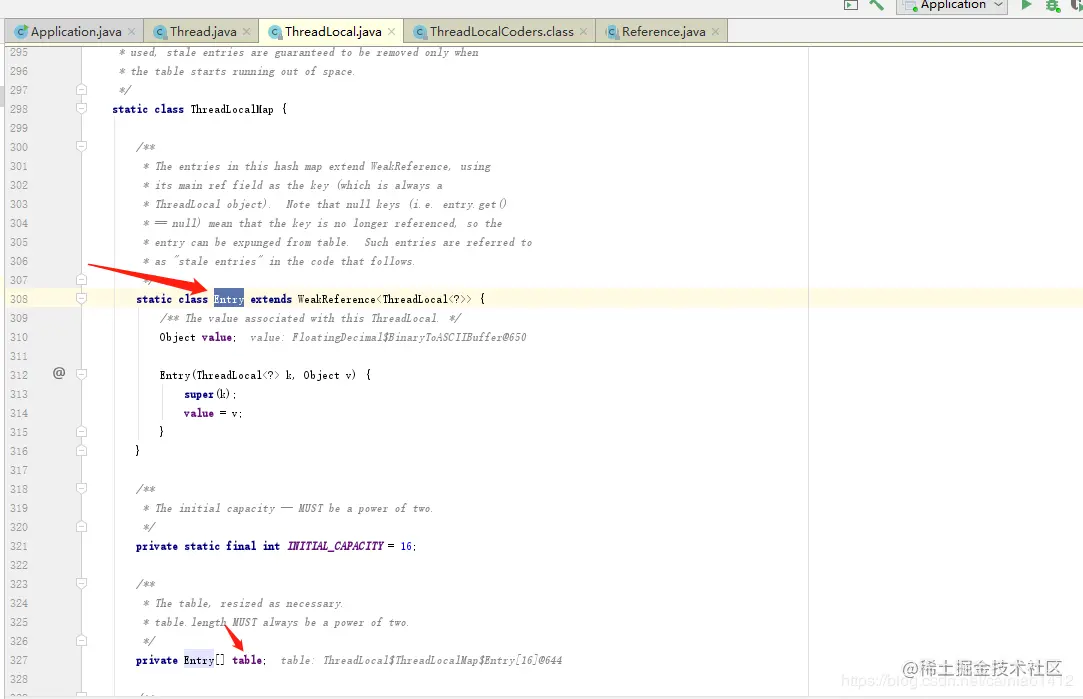Collapse Entry constructor fold at line 312
Viewport: 1083px width, 699px height.
pyautogui.click(x=82, y=374)
